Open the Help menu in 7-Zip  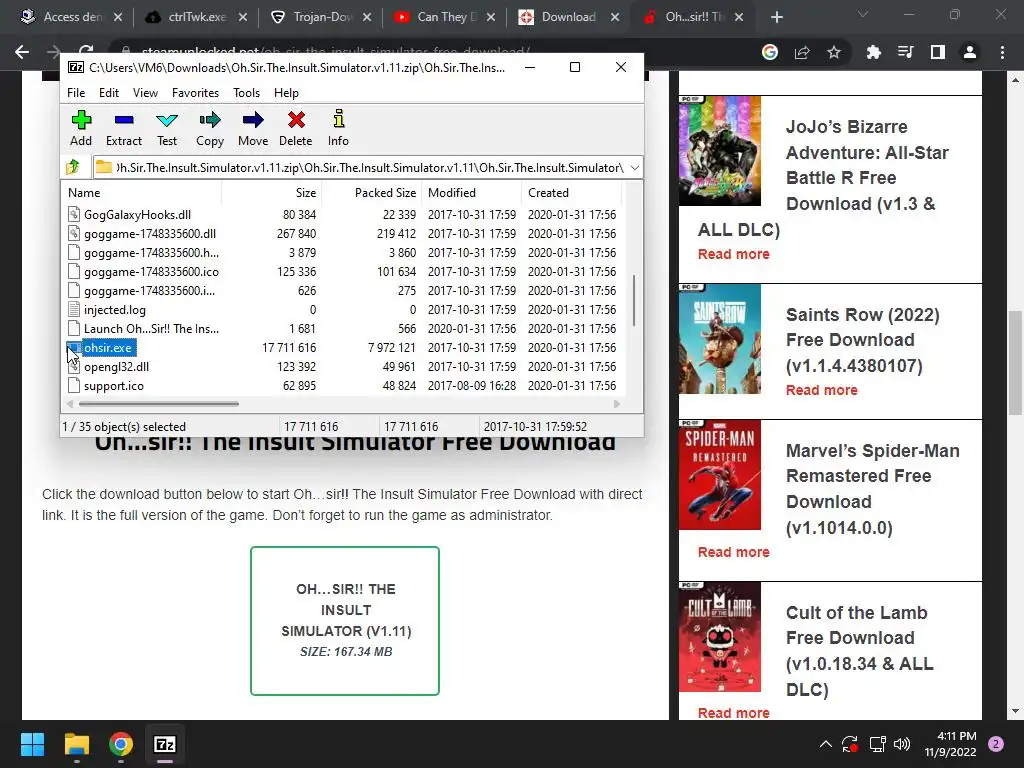pos(286,93)
